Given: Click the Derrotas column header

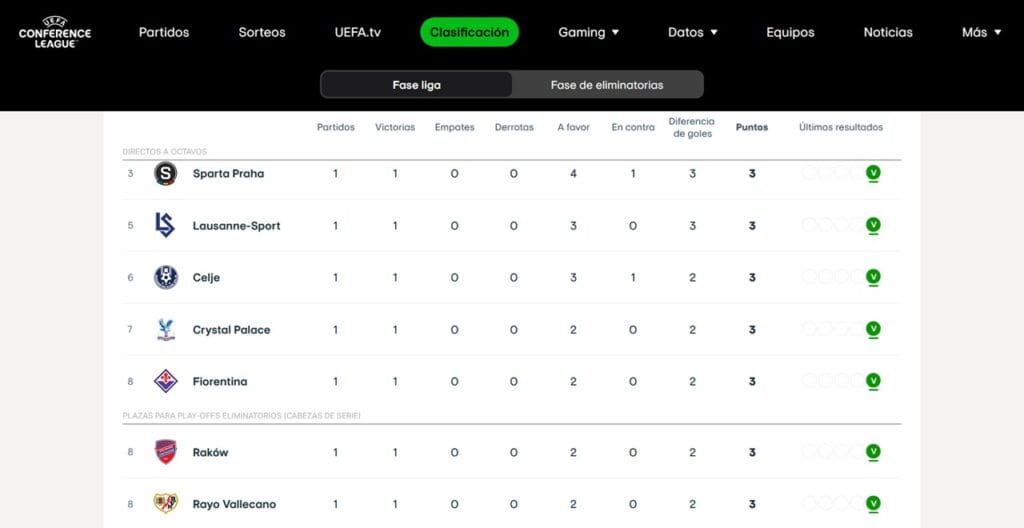Looking at the screenshot, I should pos(514,127).
